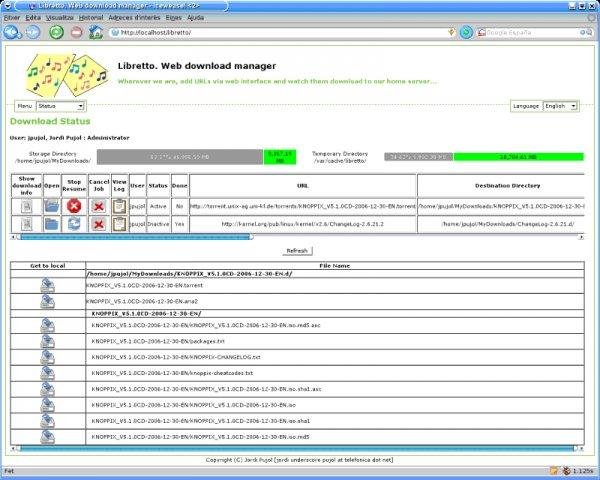Cancel the Inactive ChangeLog job

click(99, 224)
